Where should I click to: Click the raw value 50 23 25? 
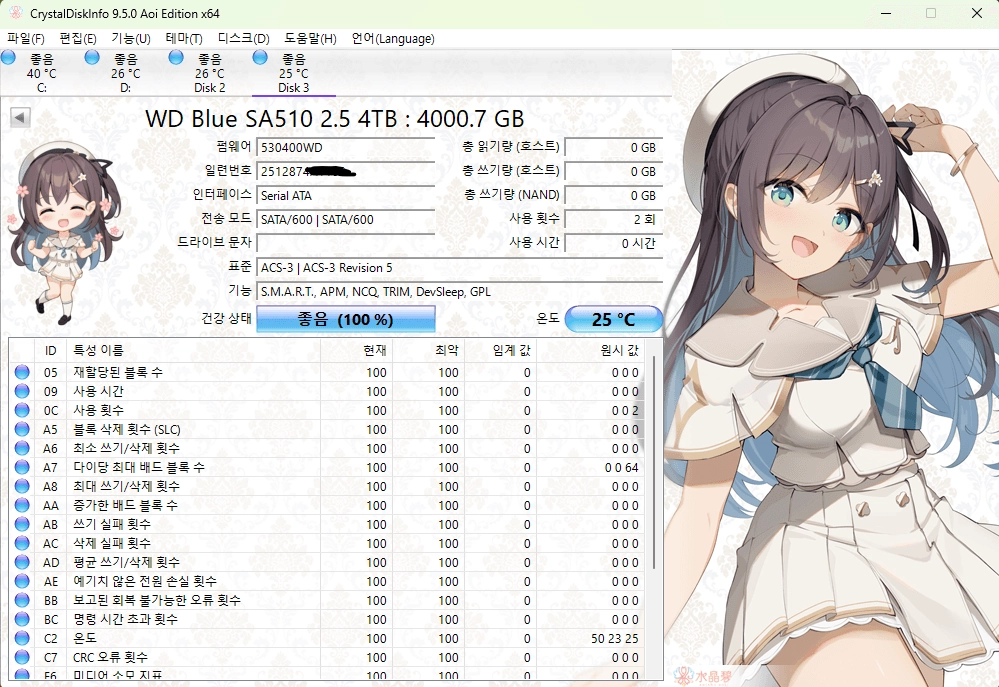click(614, 639)
